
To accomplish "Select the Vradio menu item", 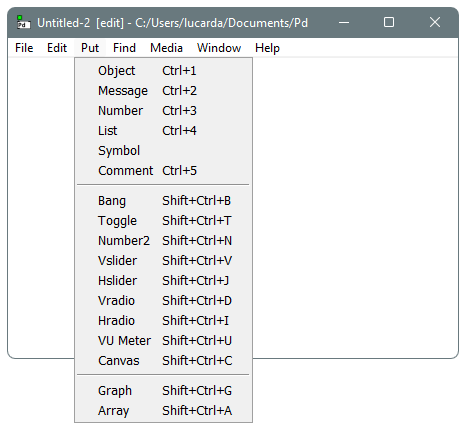I will [163, 301].
